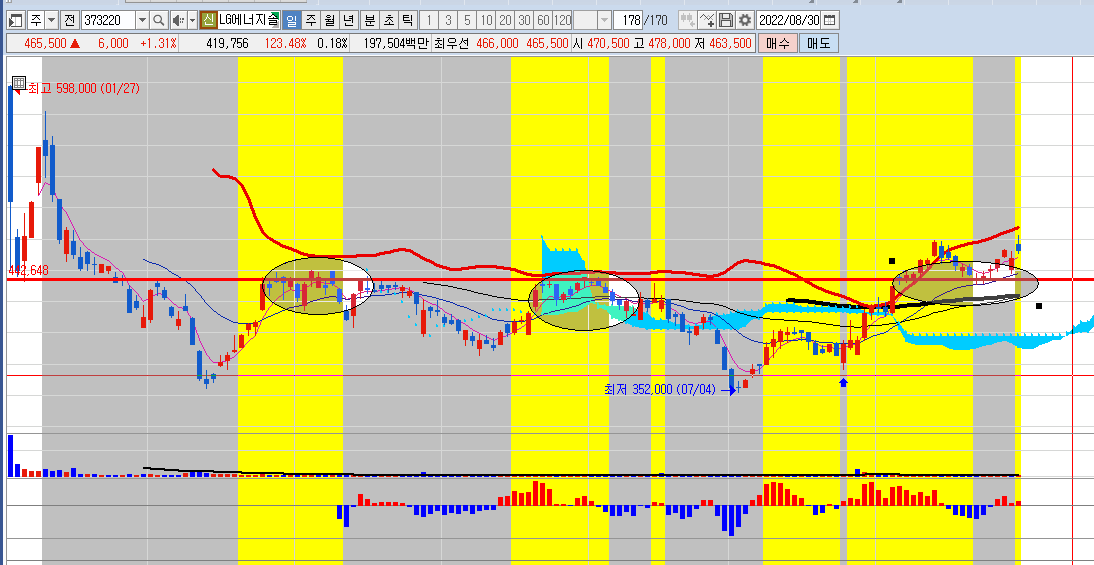The height and width of the screenshot is (565, 1094).
Task: Expand the custom interval dropdown
Action: click(604, 20)
